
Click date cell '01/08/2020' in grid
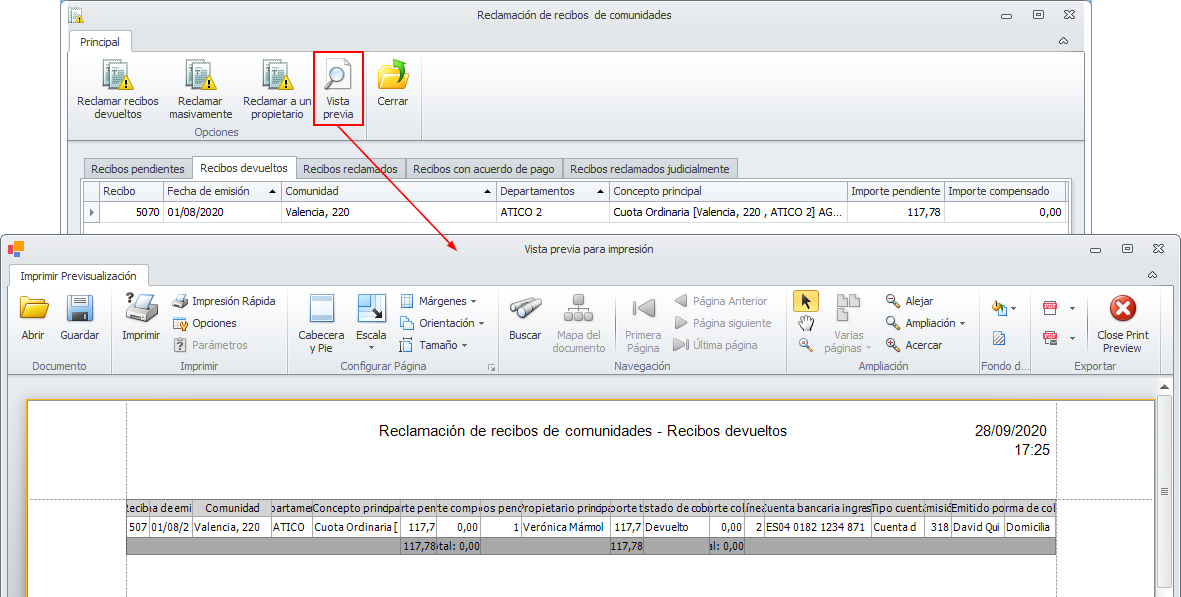(222, 212)
